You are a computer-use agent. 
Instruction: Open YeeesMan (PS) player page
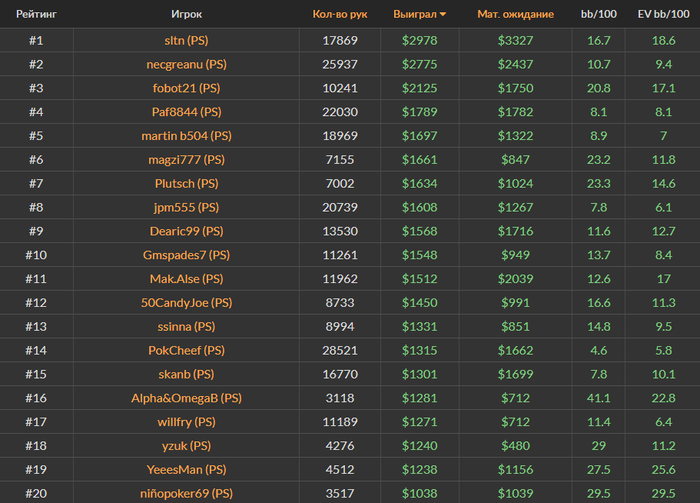(x=186, y=470)
